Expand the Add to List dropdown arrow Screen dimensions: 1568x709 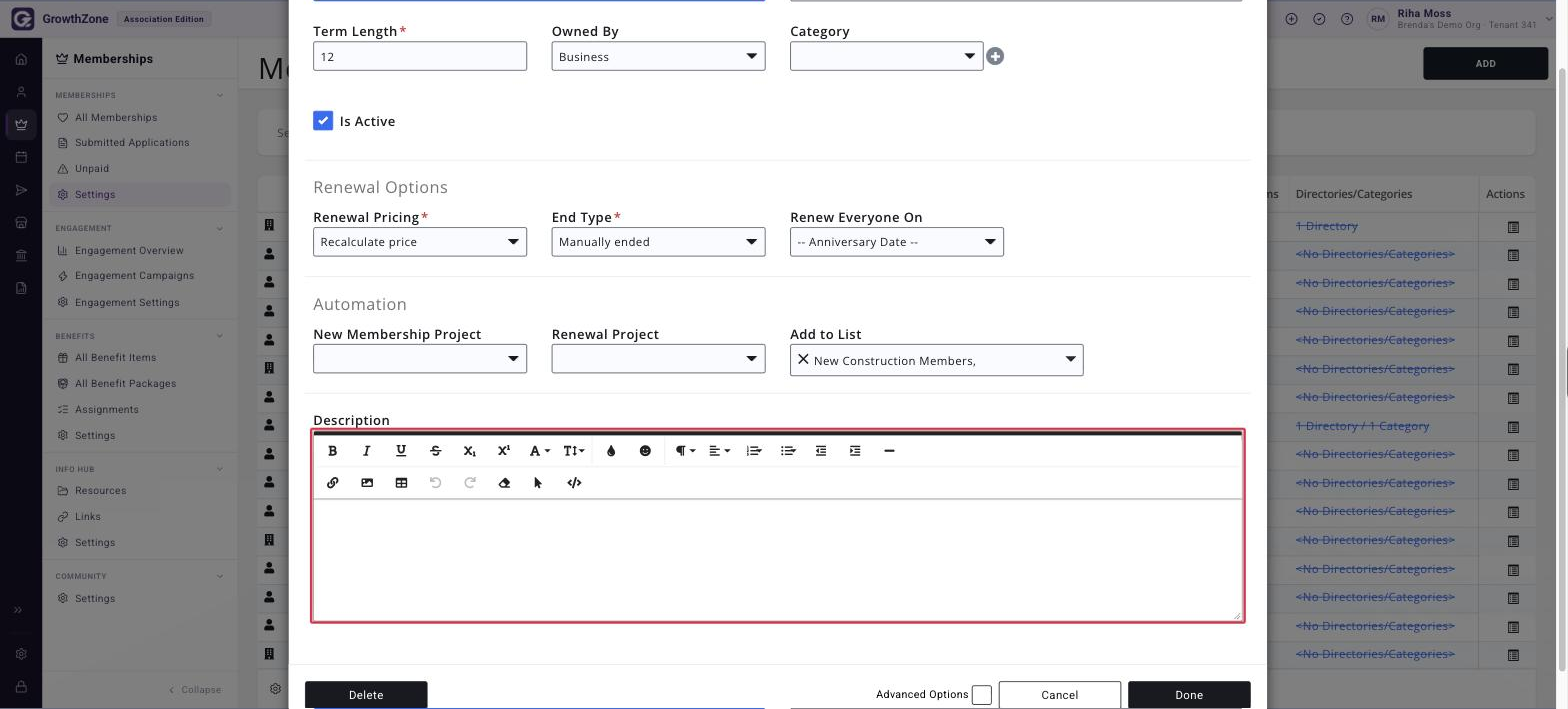tap(1070, 360)
